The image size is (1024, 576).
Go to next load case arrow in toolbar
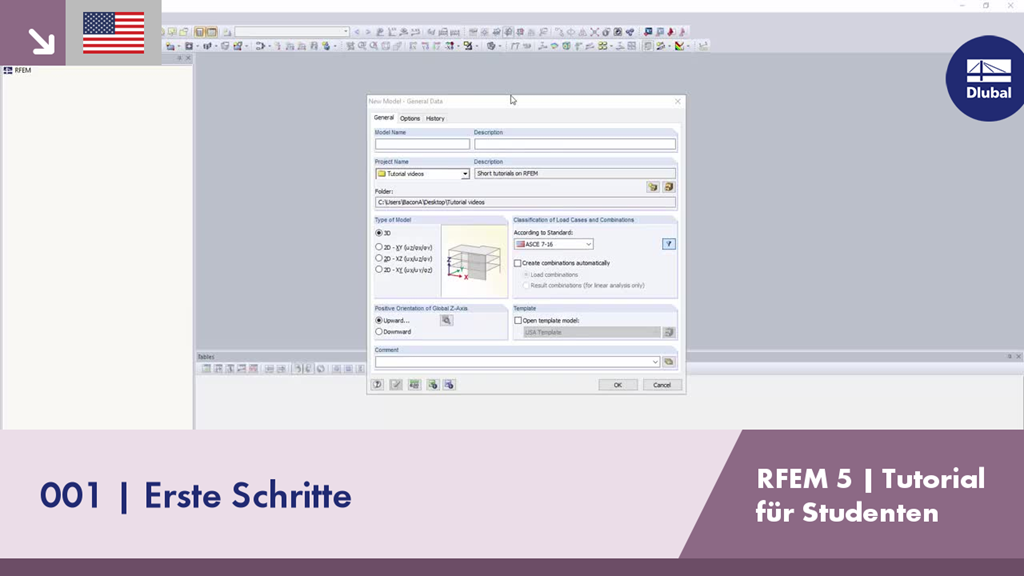pos(368,31)
